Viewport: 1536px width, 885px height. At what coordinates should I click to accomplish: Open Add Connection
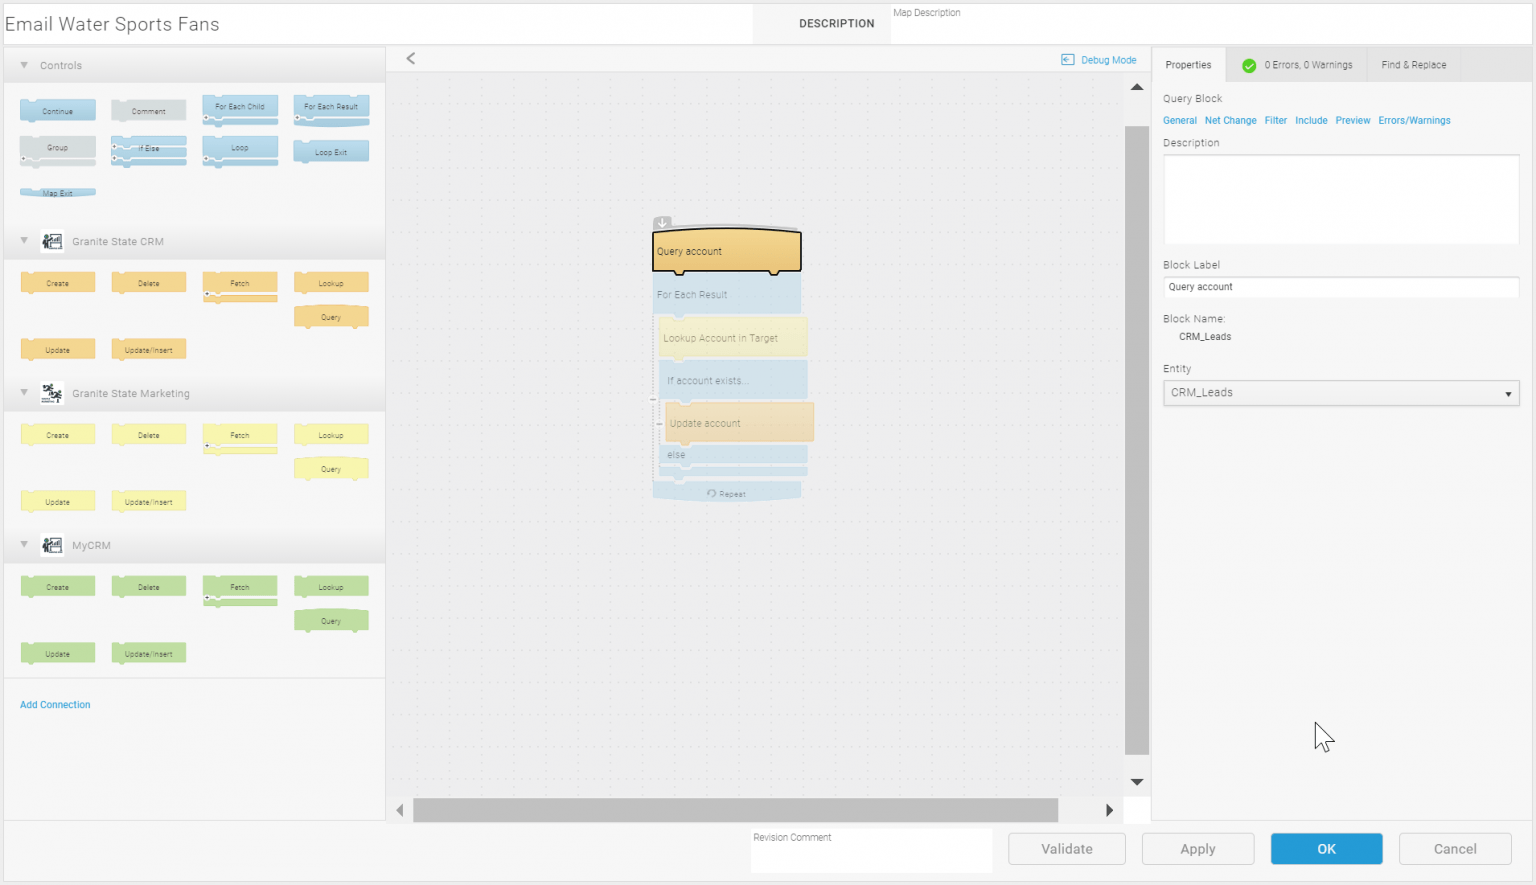55,704
